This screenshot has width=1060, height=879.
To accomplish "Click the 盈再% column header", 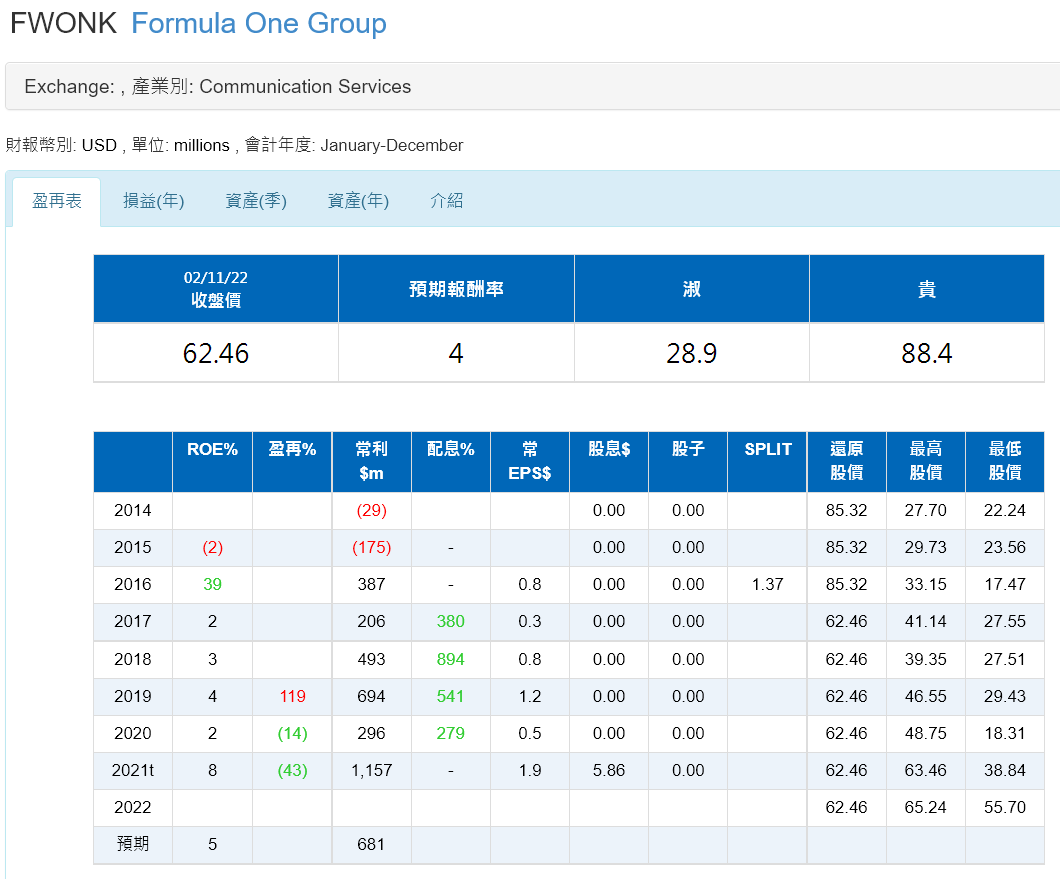I will pos(292,462).
